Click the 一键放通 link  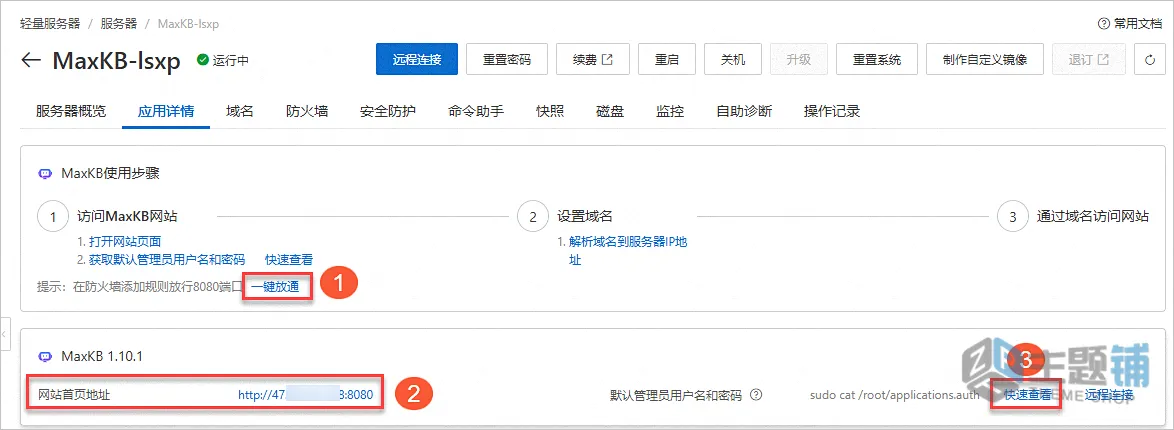pyautogui.click(x=275, y=286)
